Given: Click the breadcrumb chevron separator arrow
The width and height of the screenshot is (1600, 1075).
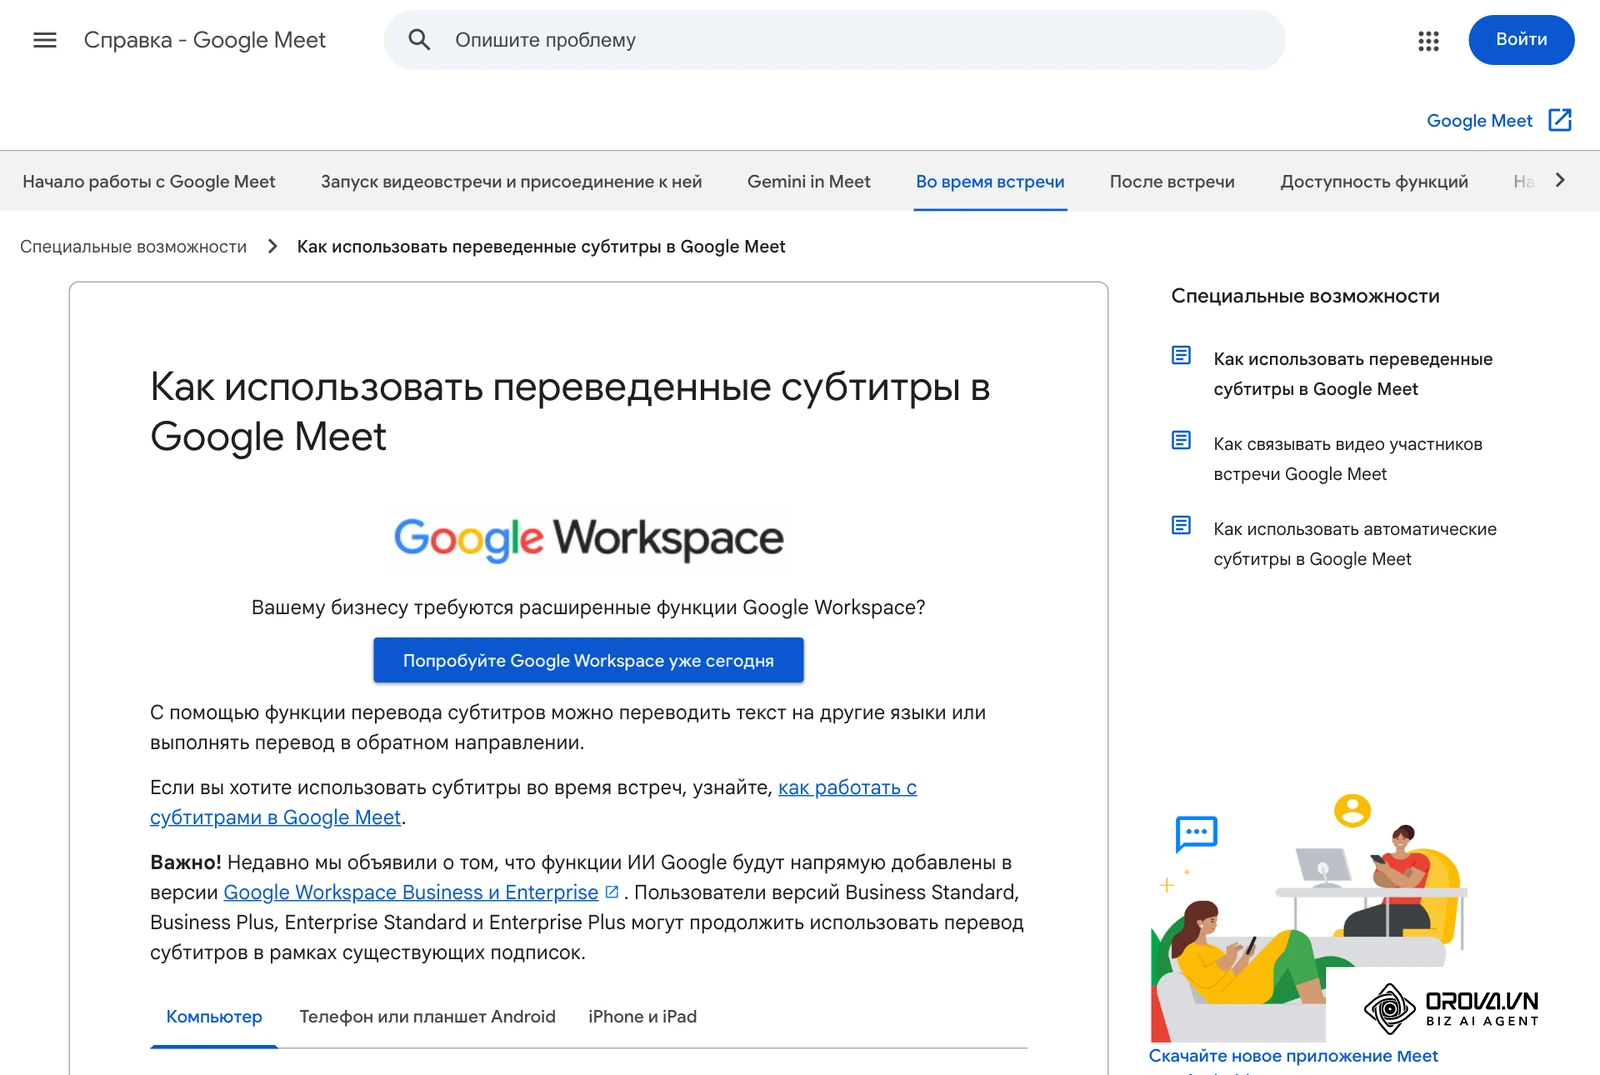Looking at the screenshot, I should point(272,246).
